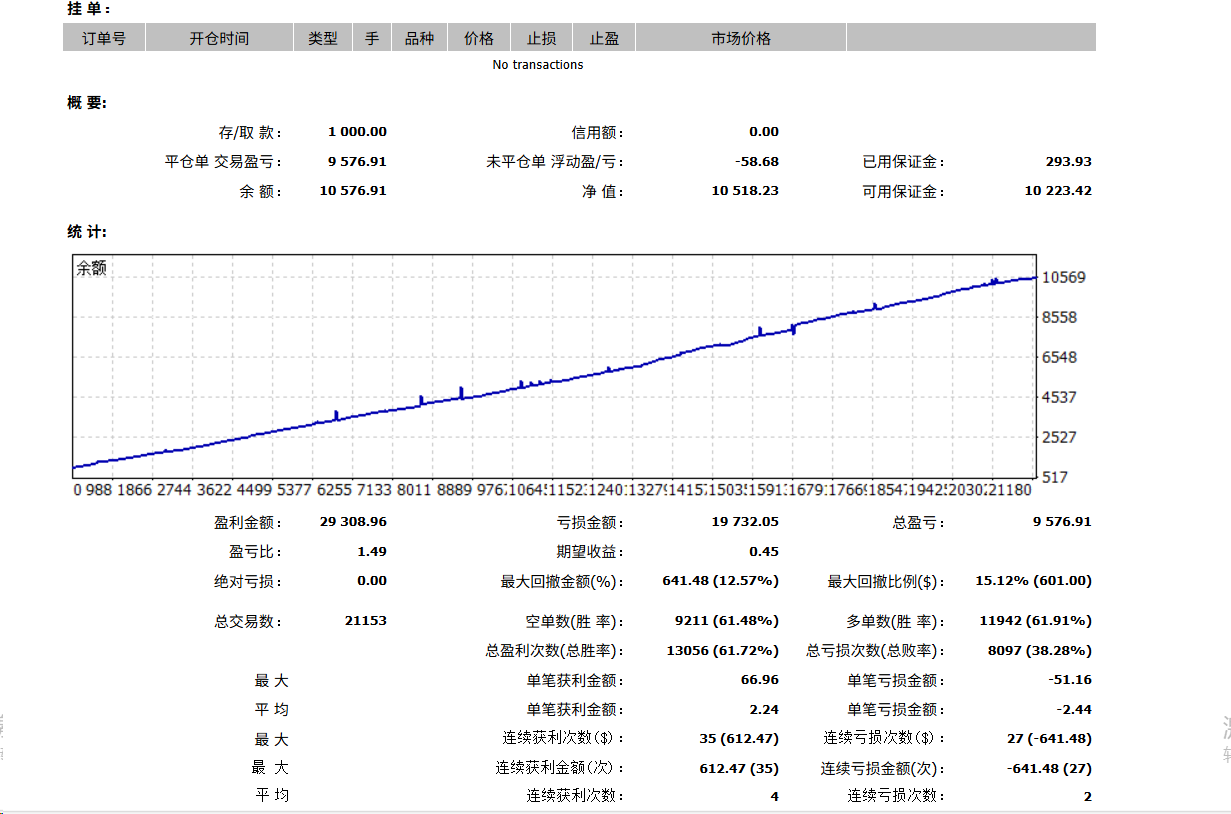Click the 开仓时间 column header
Image resolution: width=1231 pixels, height=814 pixels.
coord(220,38)
